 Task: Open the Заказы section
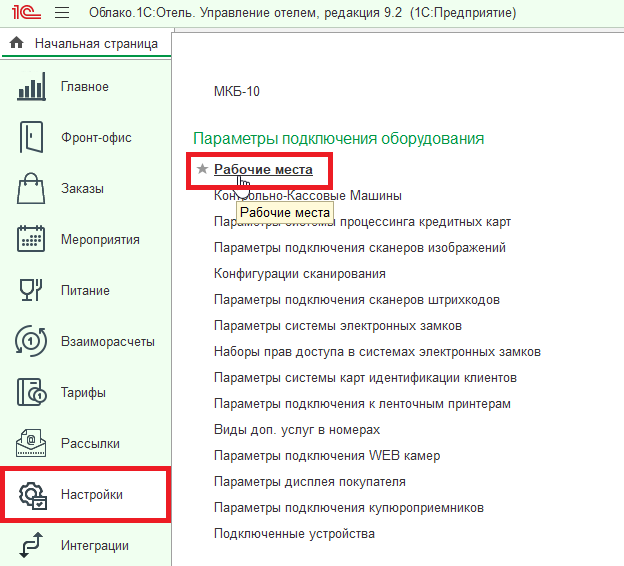coord(82,188)
